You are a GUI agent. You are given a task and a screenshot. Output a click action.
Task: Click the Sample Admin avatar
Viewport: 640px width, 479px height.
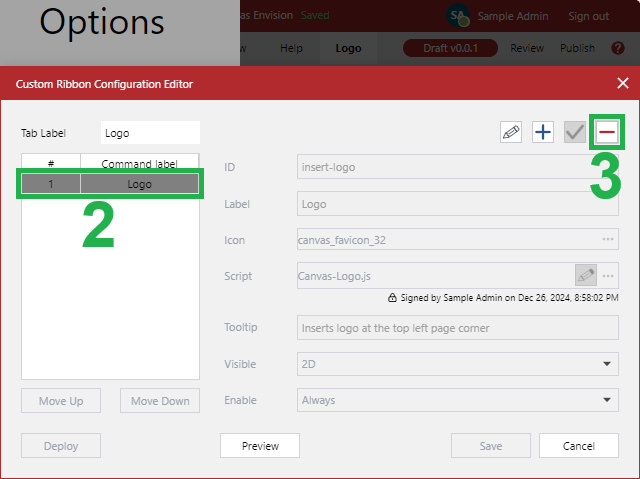coord(458,16)
